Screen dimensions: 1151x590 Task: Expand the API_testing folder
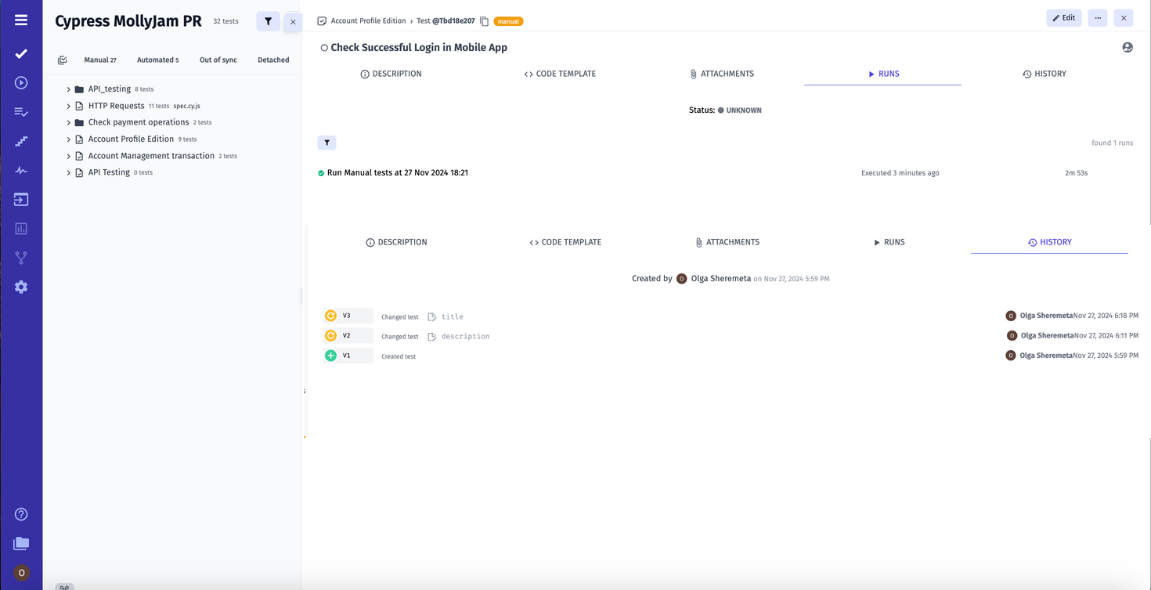(68, 88)
